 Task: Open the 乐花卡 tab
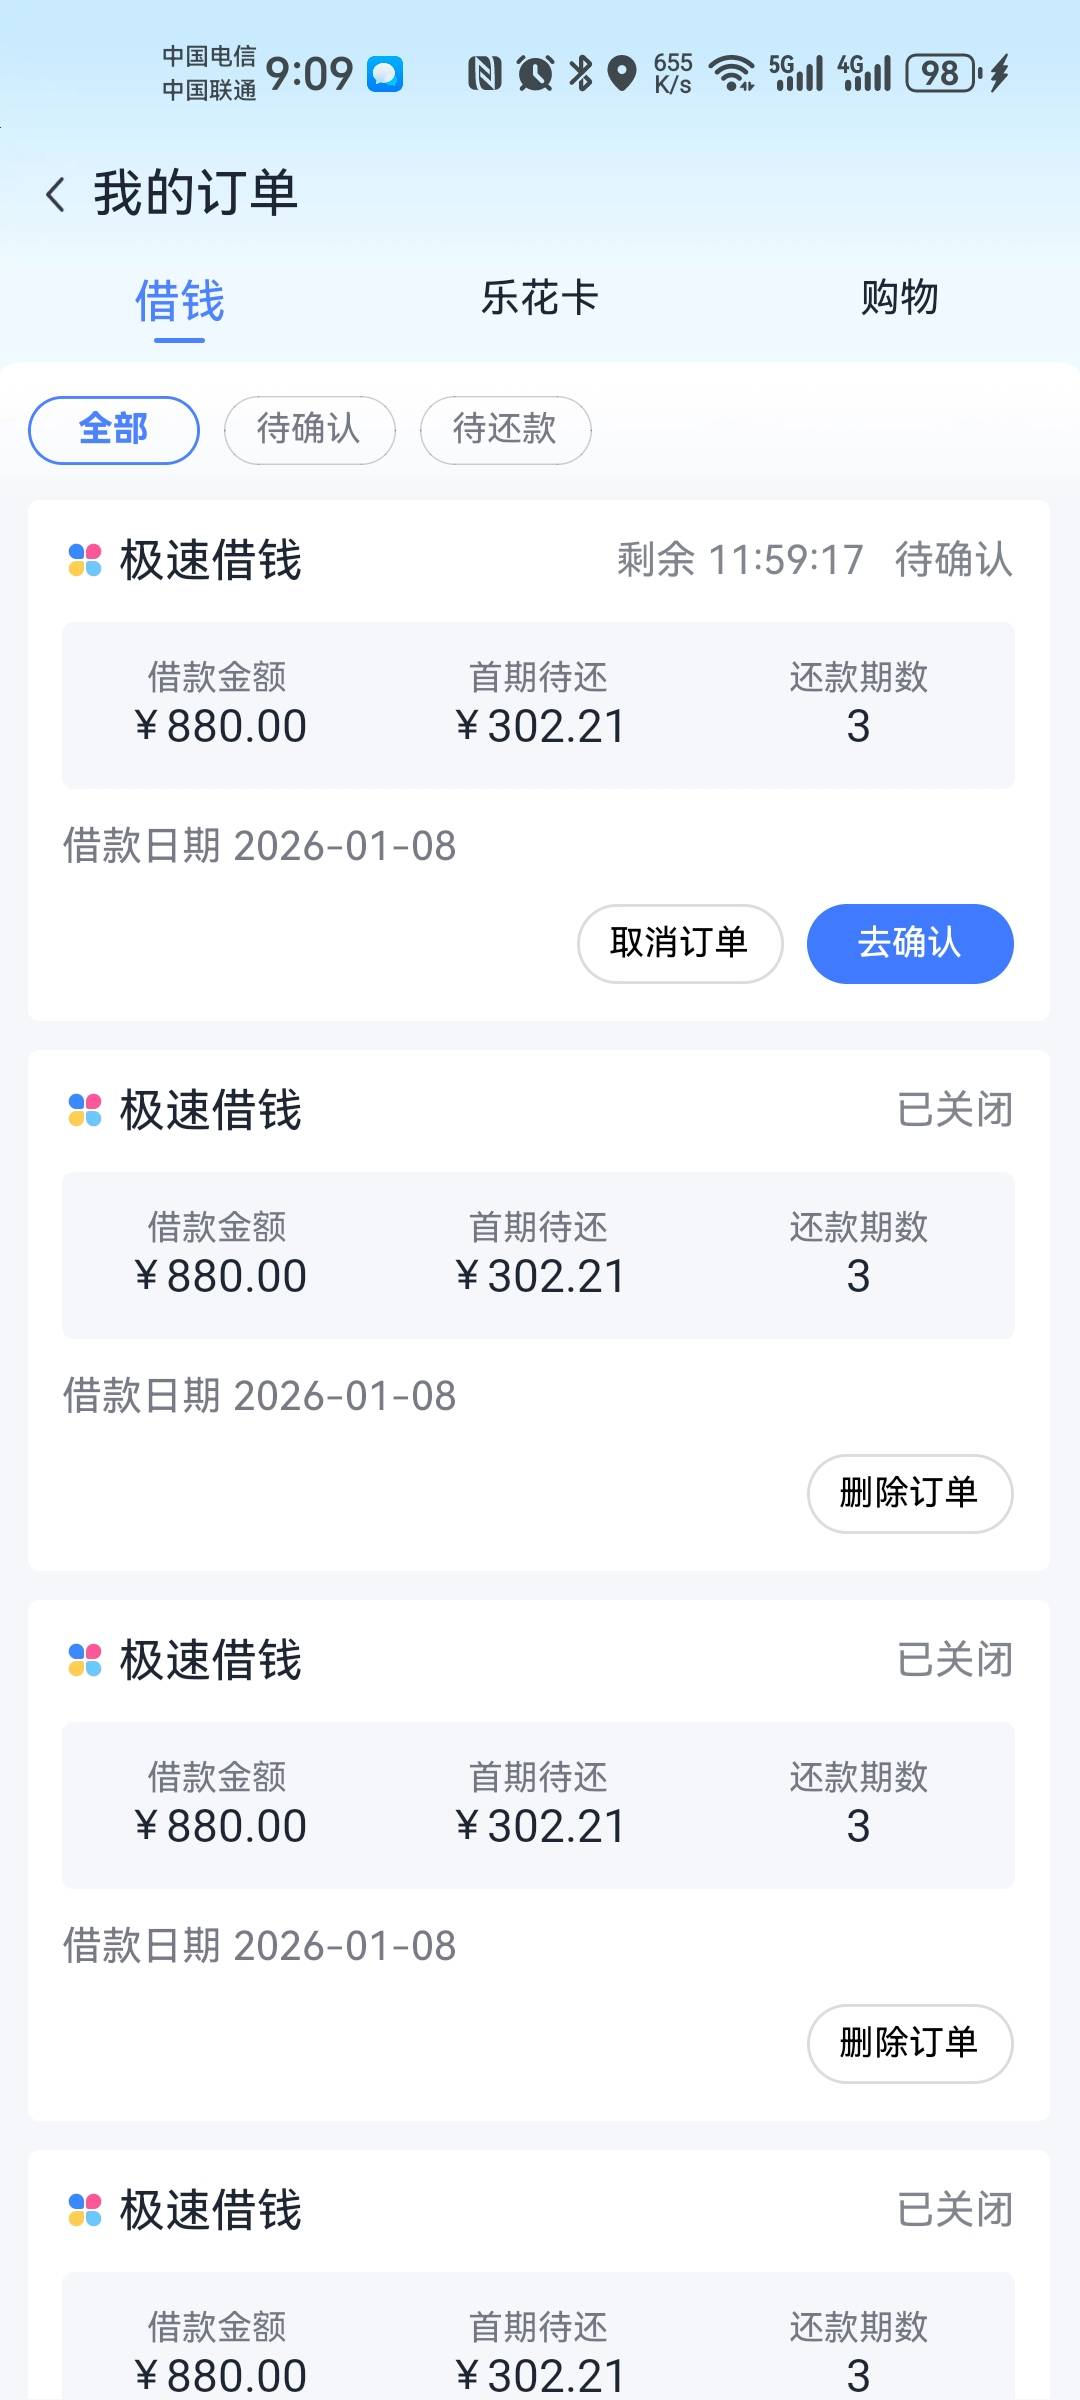pos(540,298)
